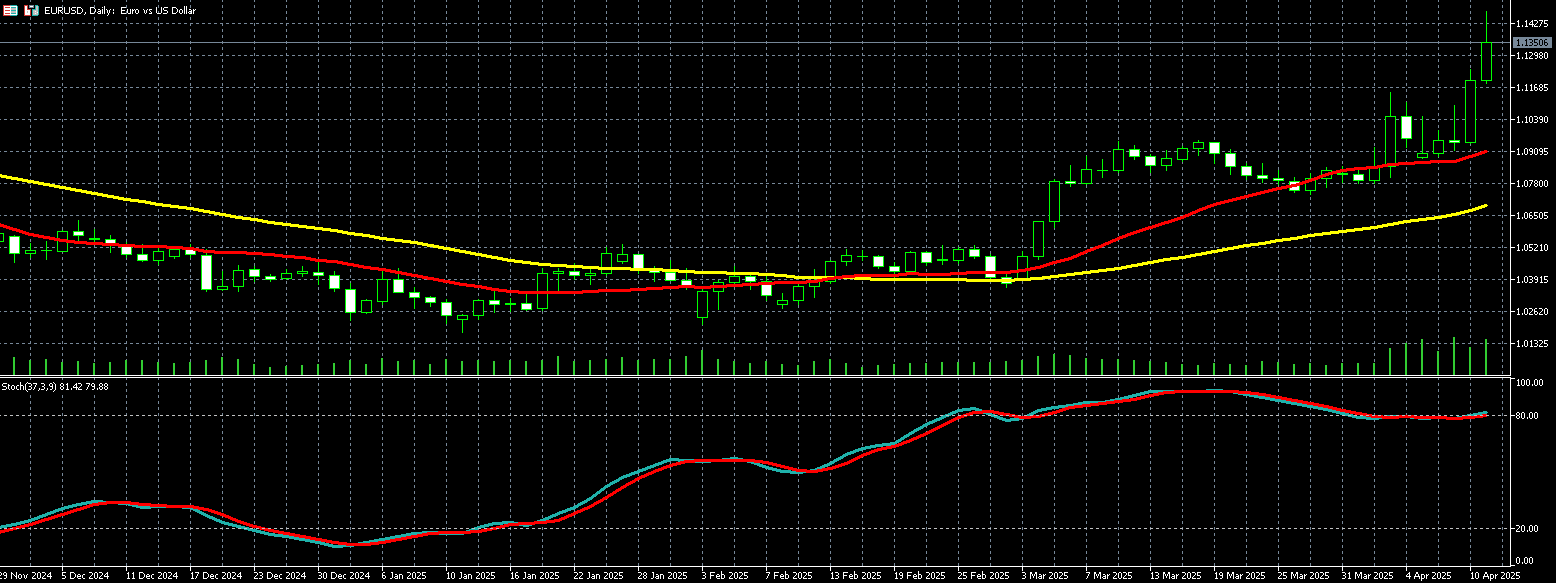1556x583 pixels.
Task: Open the one-click trading panel icon
Action: (x=9, y=10)
